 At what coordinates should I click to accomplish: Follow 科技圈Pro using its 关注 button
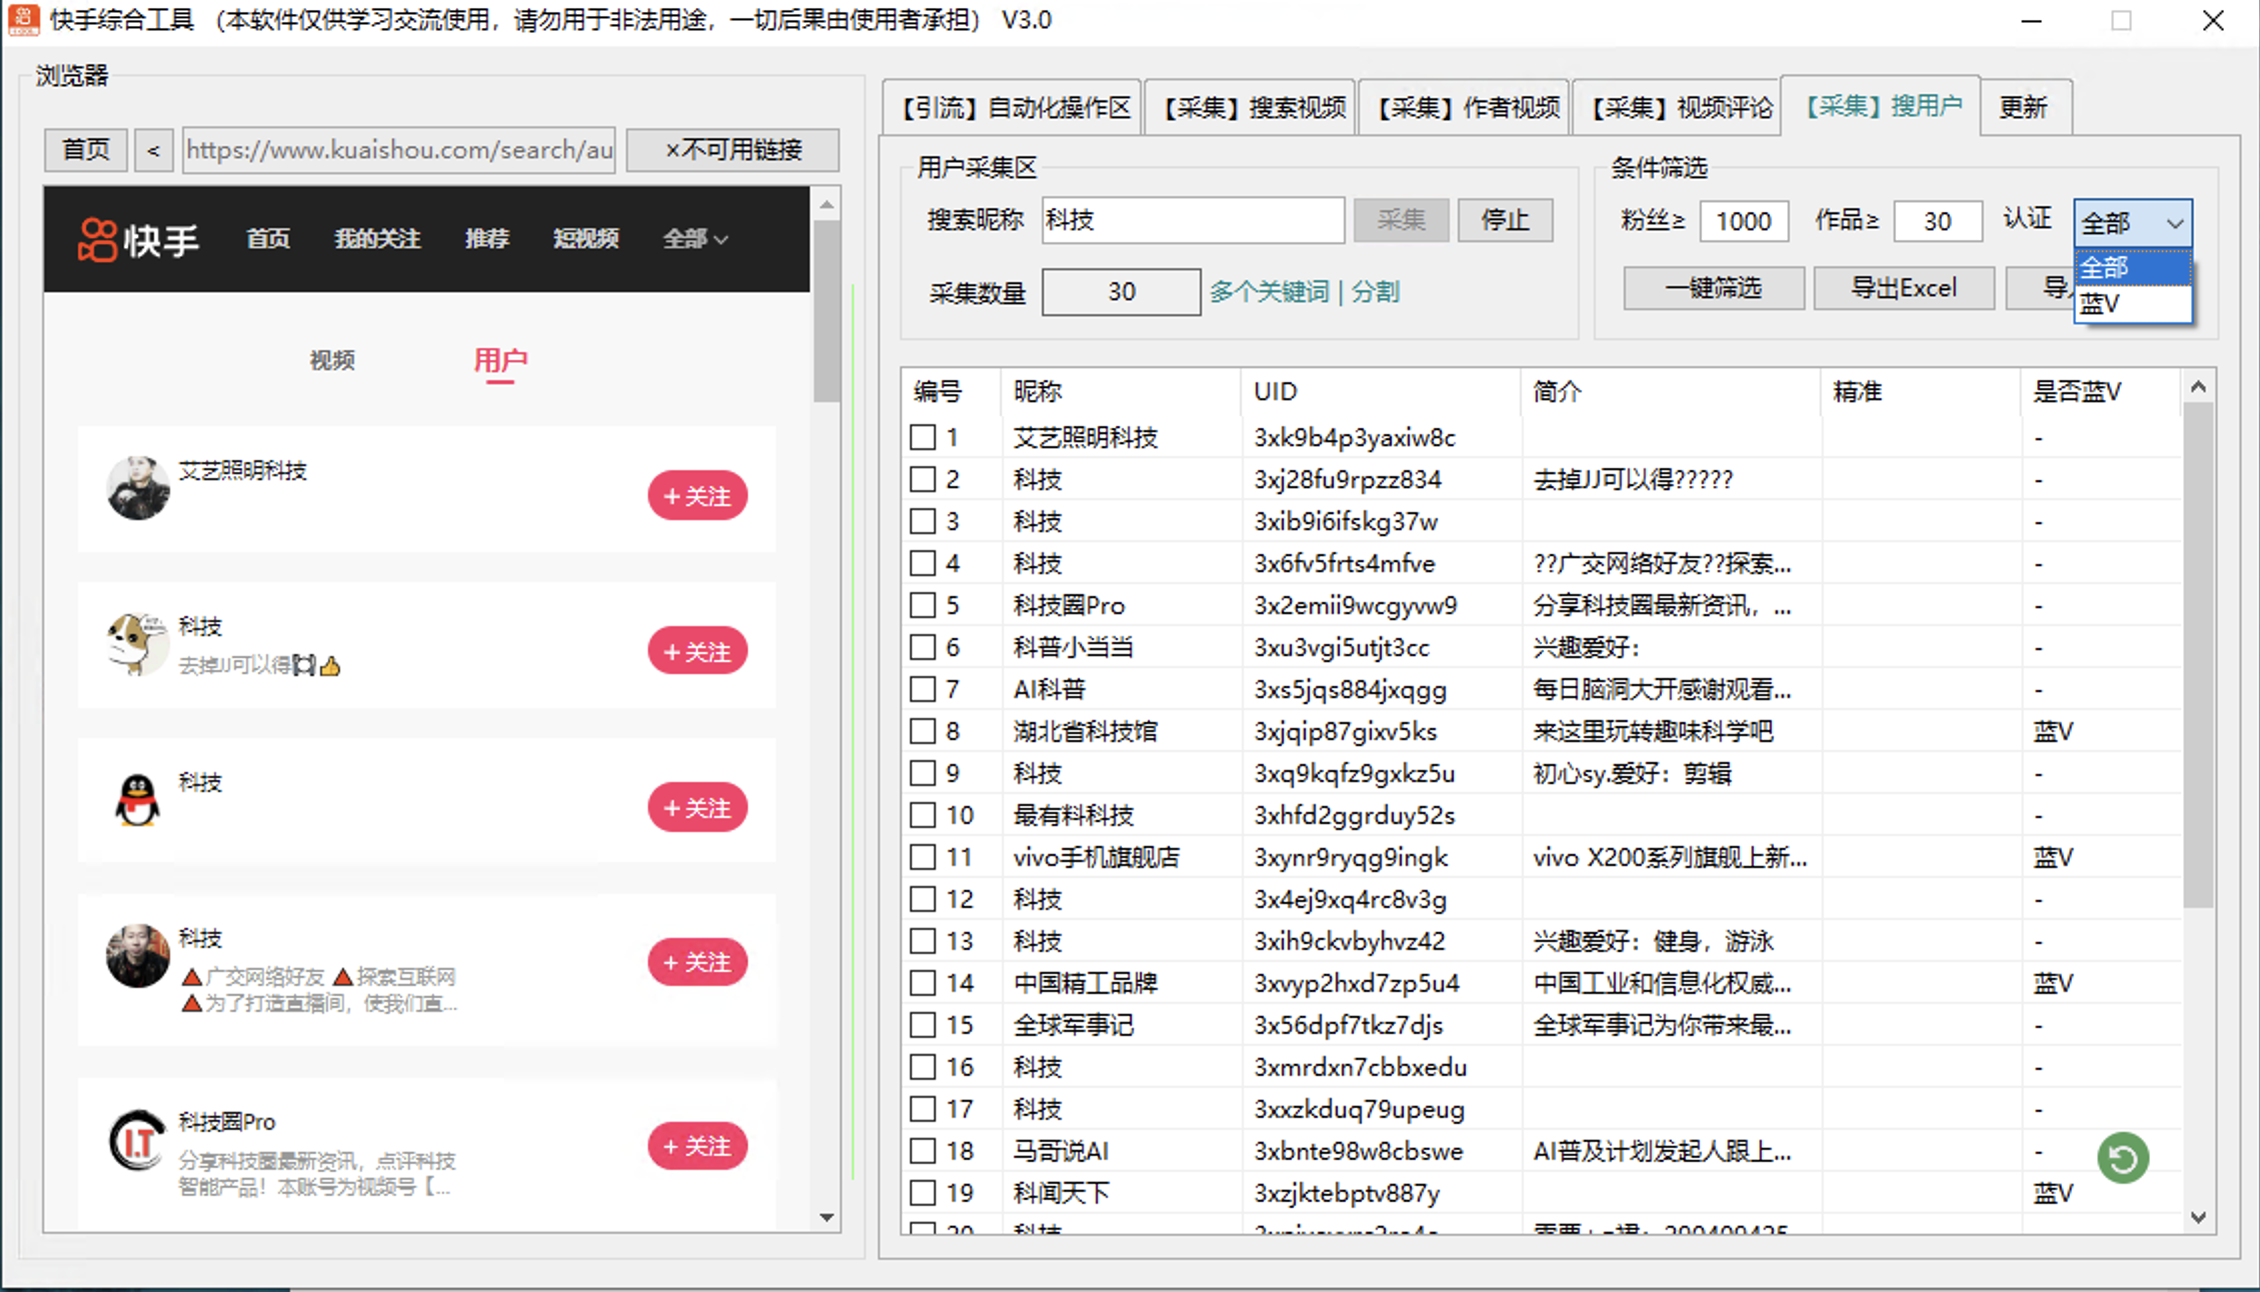pyautogui.click(x=697, y=1146)
